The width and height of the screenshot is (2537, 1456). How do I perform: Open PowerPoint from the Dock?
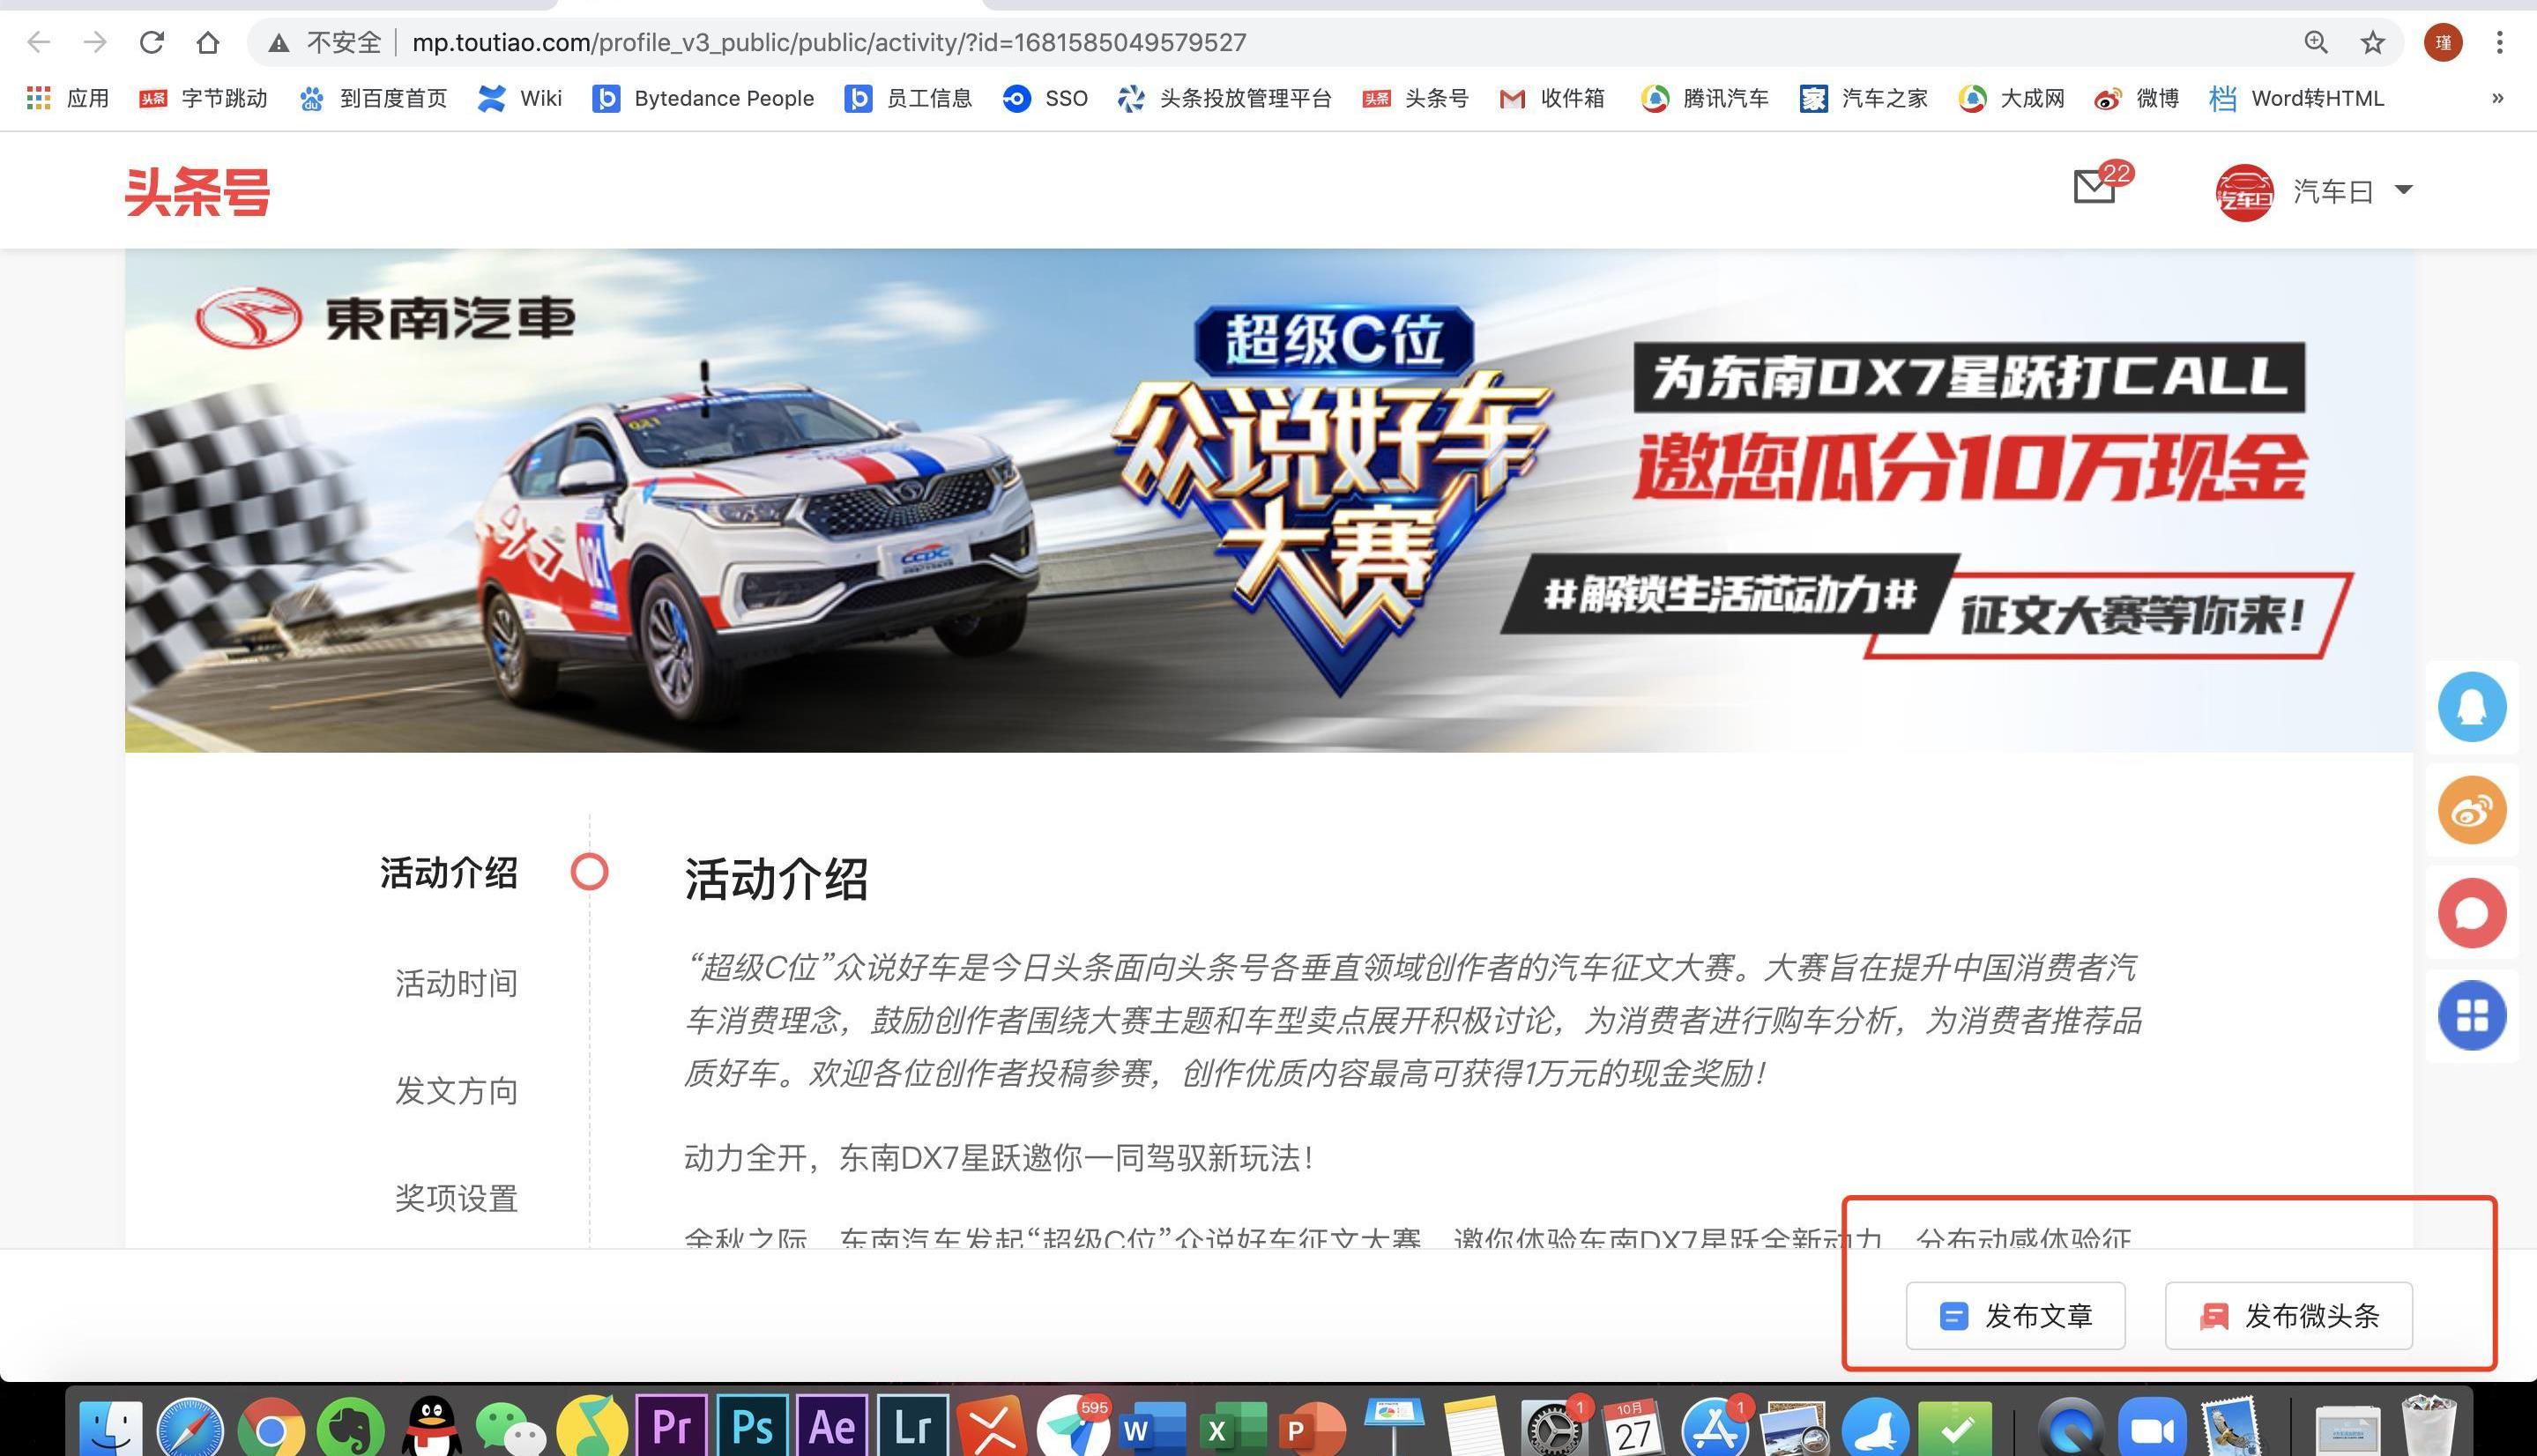pyautogui.click(x=1312, y=1428)
